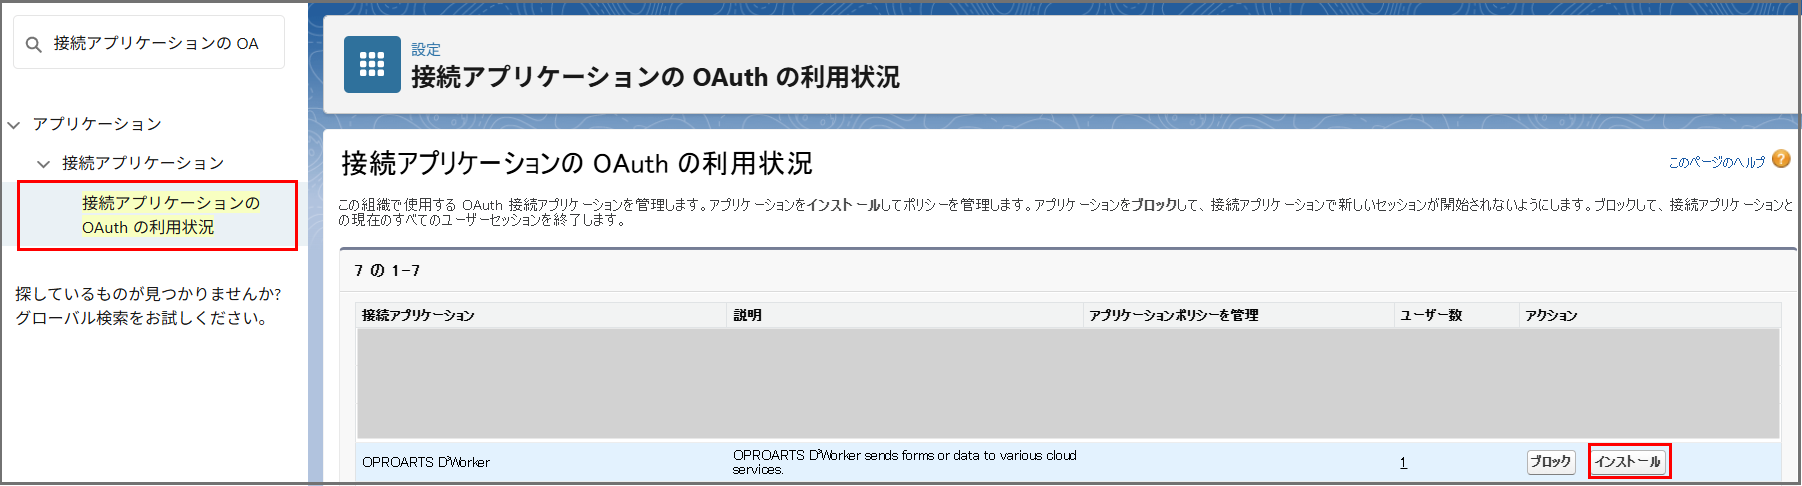Open the このページのヘルプ link
The width and height of the screenshot is (1802, 486).
[x=1716, y=162]
